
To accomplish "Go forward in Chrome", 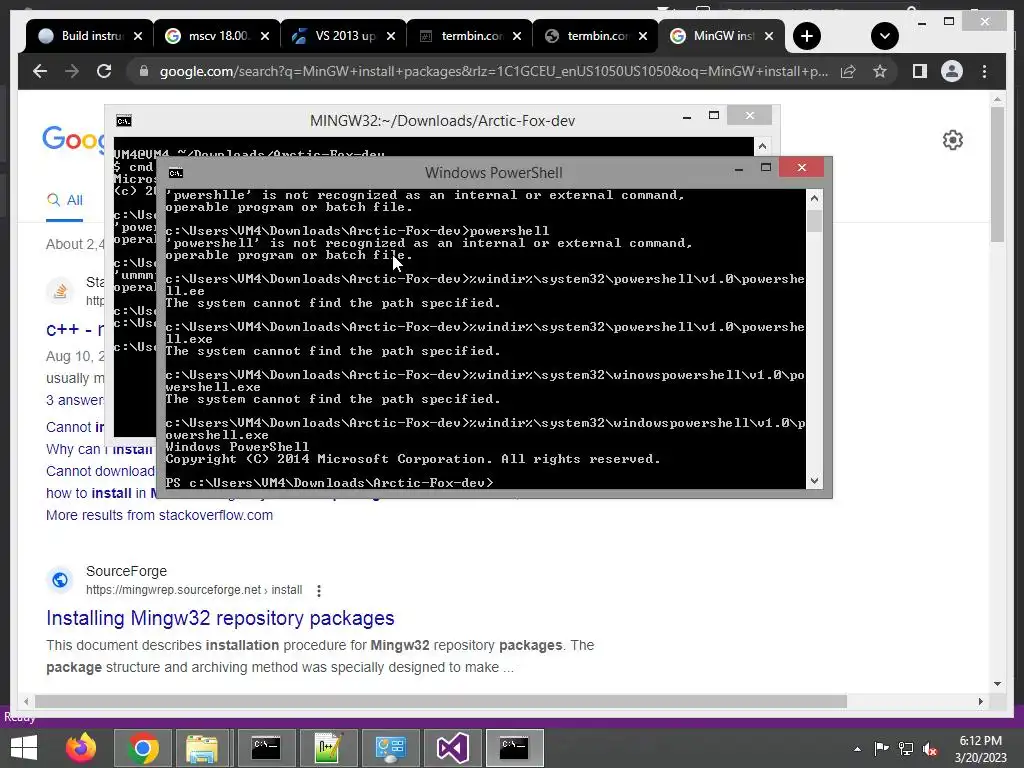I will [x=72, y=71].
